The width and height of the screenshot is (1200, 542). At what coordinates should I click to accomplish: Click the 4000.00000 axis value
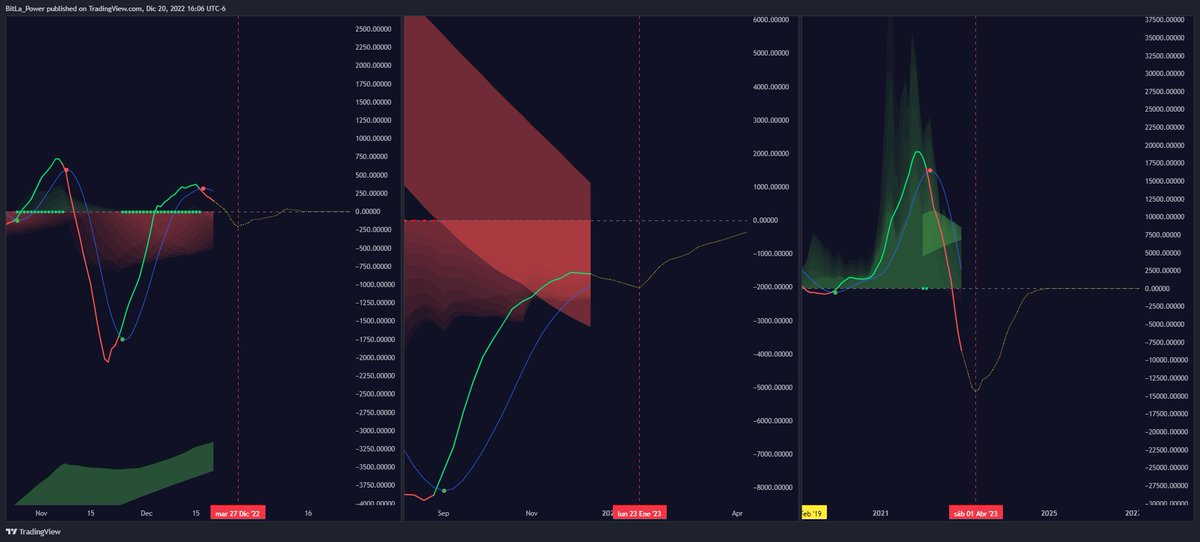click(773, 87)
